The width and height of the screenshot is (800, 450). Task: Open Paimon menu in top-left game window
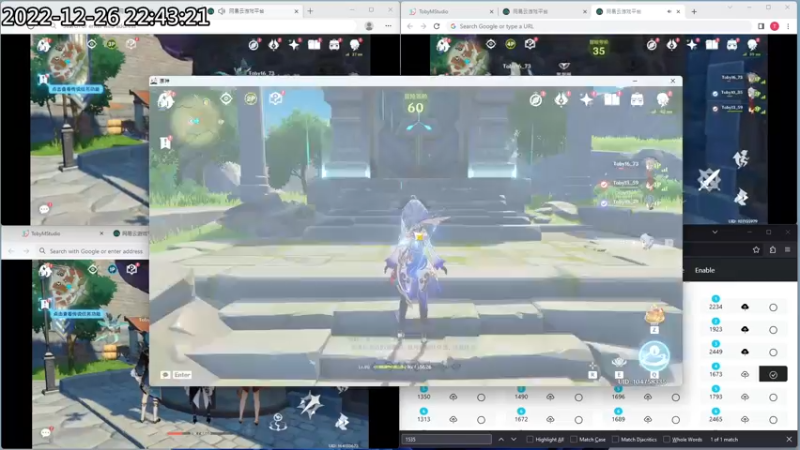click(44, 46)
